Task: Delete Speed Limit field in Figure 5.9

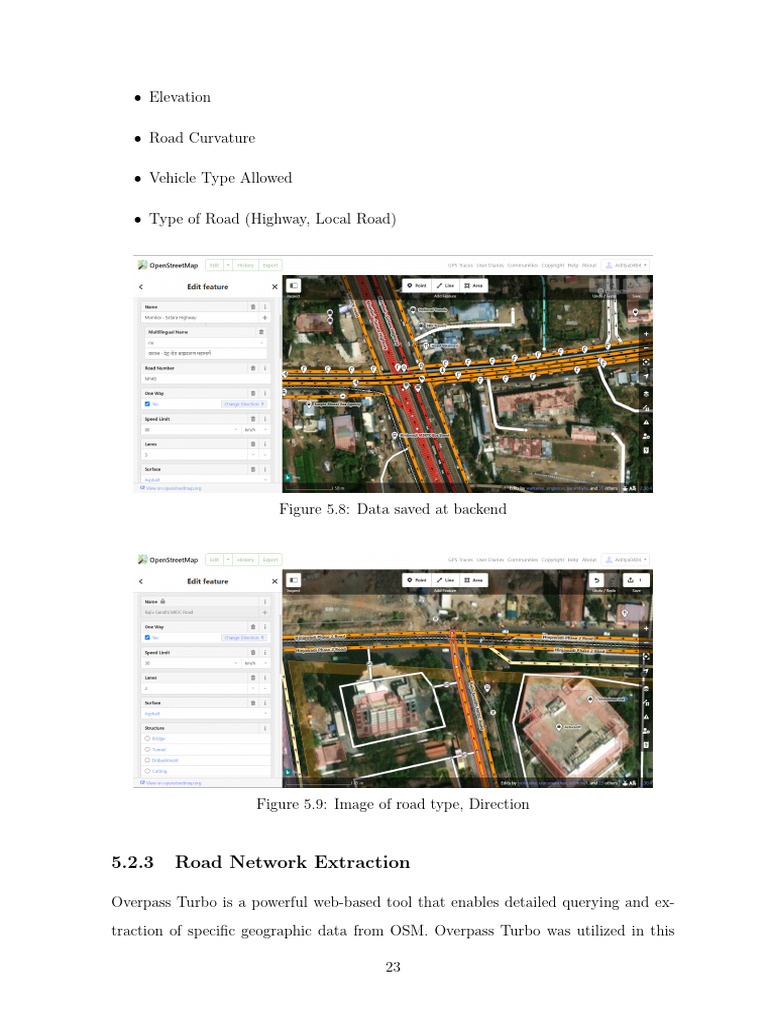Action: pyautogui.click(x=253, y=652)
